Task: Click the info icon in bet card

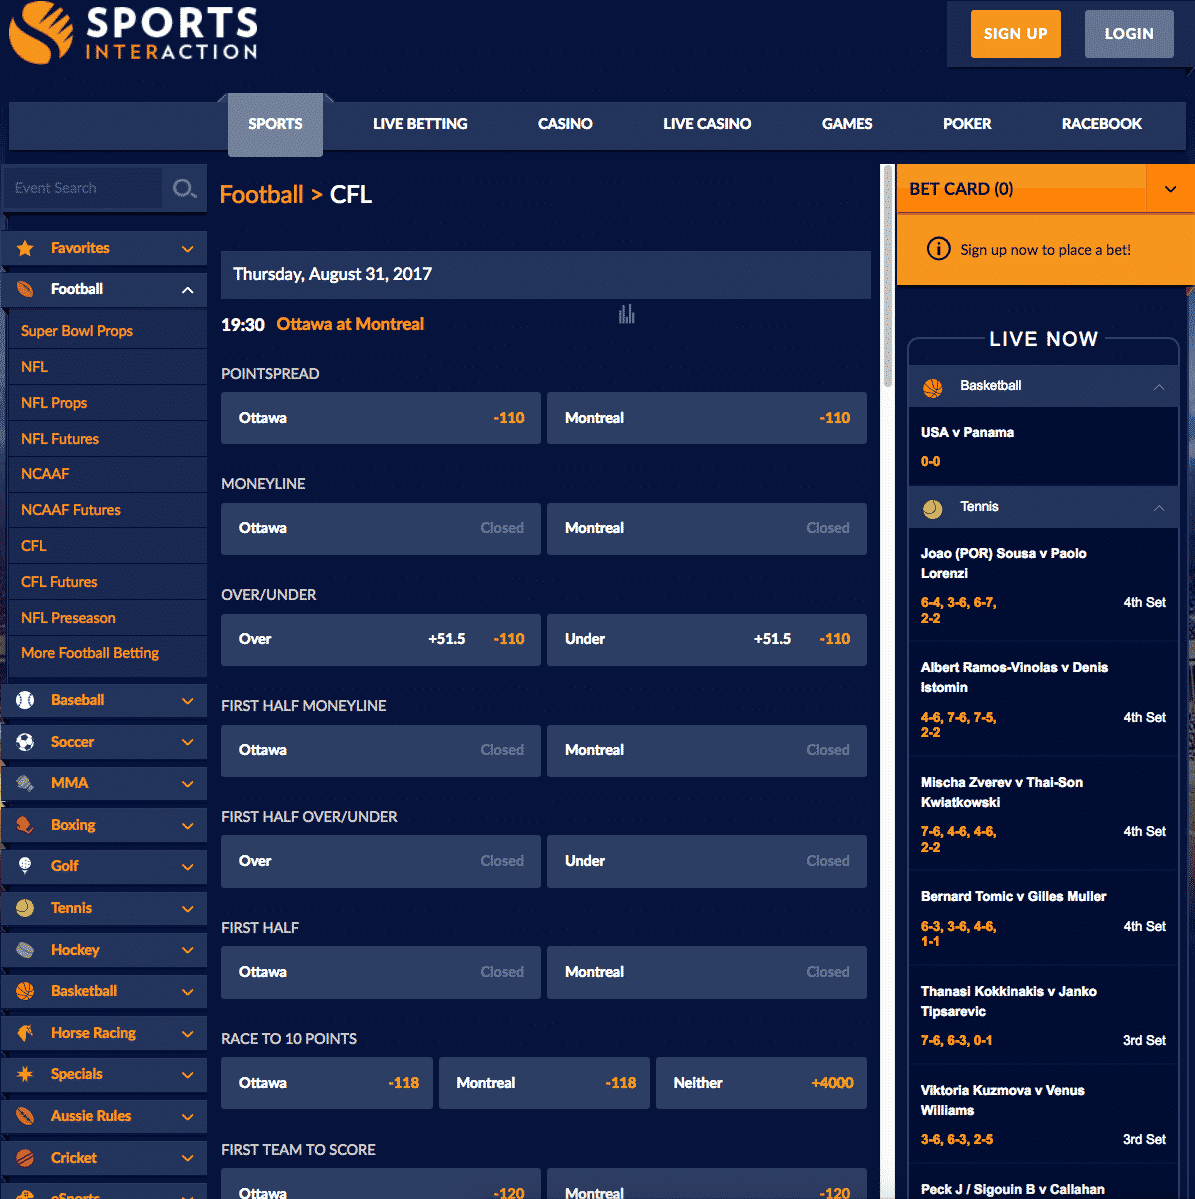Action: (938, 249)
